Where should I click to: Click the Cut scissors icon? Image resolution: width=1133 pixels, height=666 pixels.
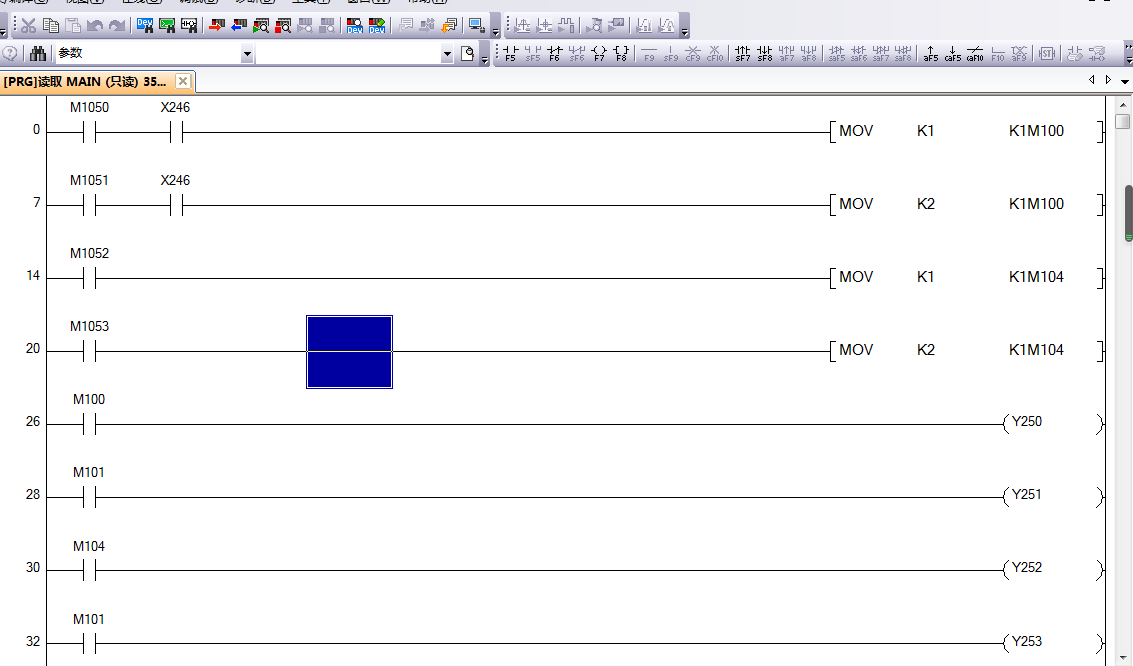28,26
